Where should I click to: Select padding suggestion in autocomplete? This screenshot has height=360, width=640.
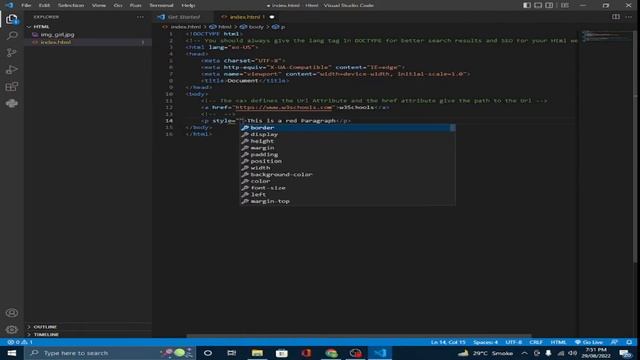click(347, 155)
